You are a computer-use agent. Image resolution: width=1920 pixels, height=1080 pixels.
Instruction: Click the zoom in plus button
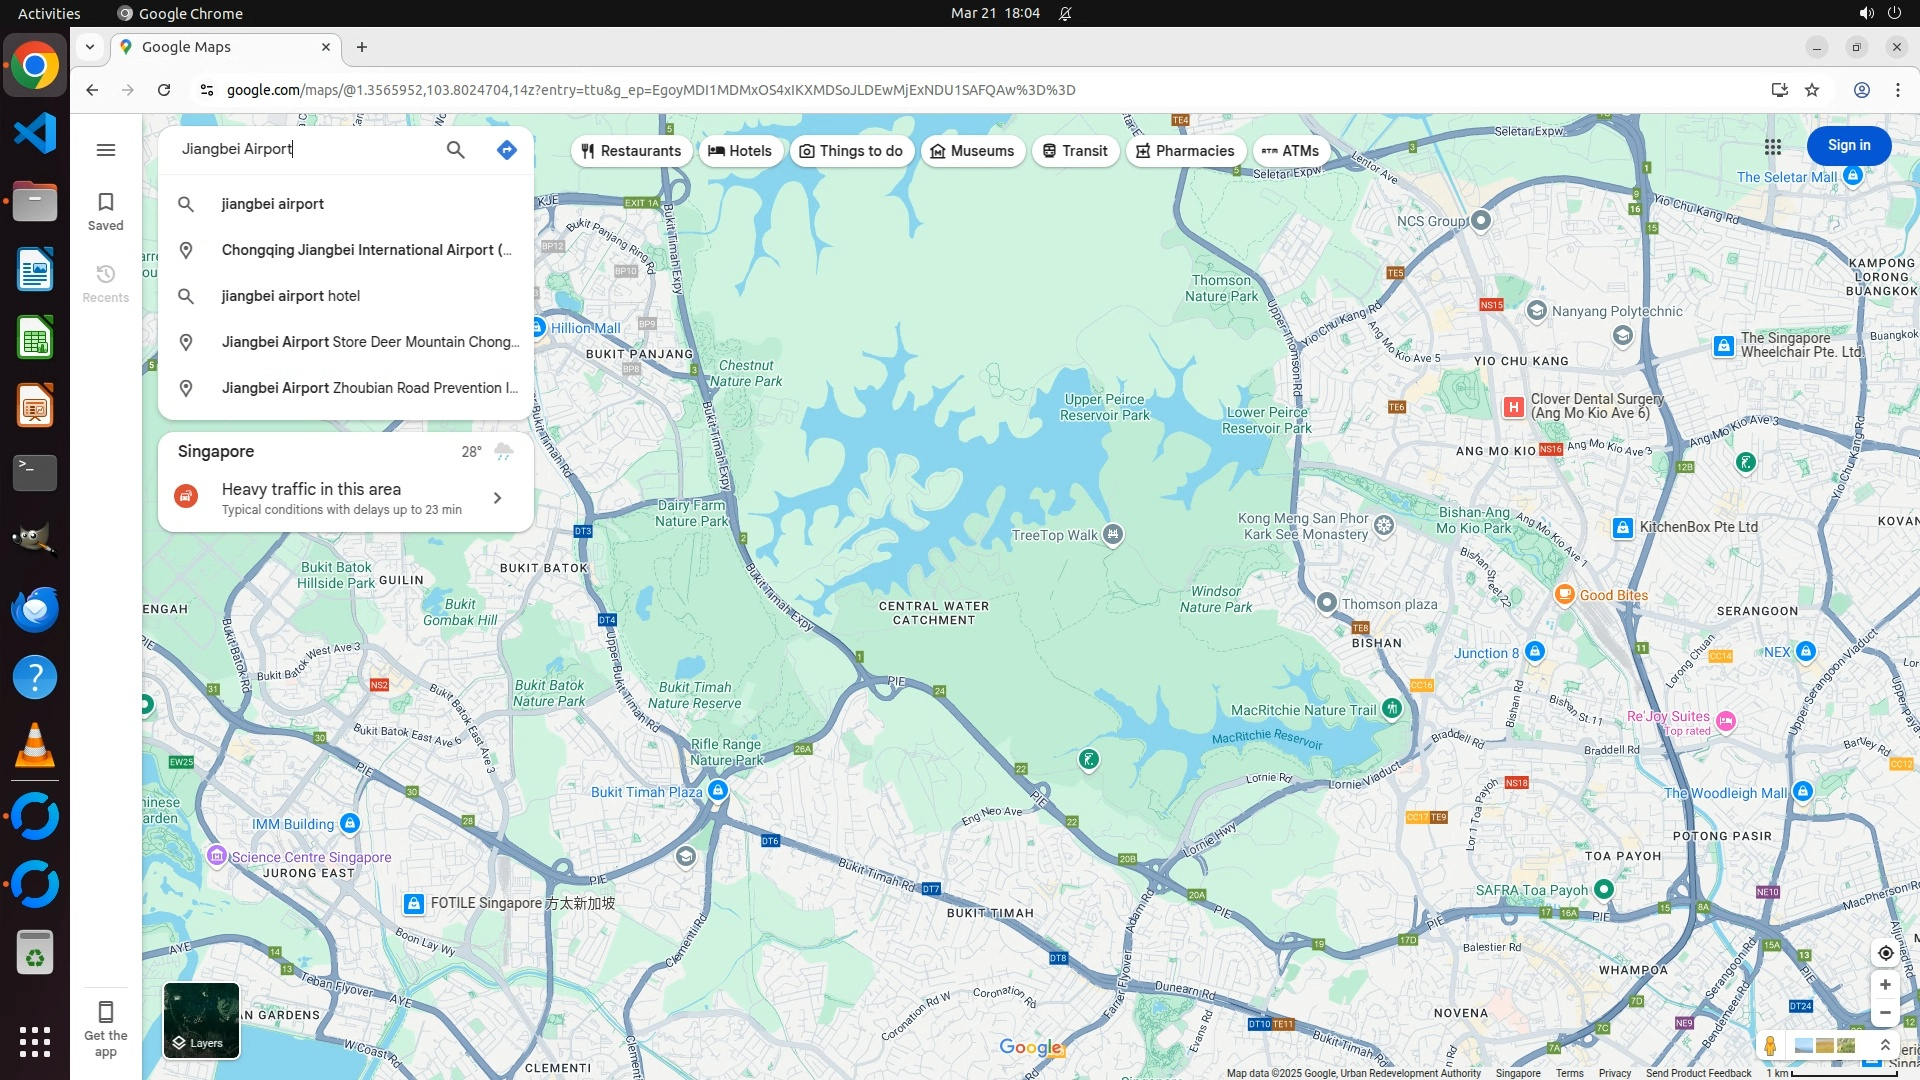[1885, 985]
